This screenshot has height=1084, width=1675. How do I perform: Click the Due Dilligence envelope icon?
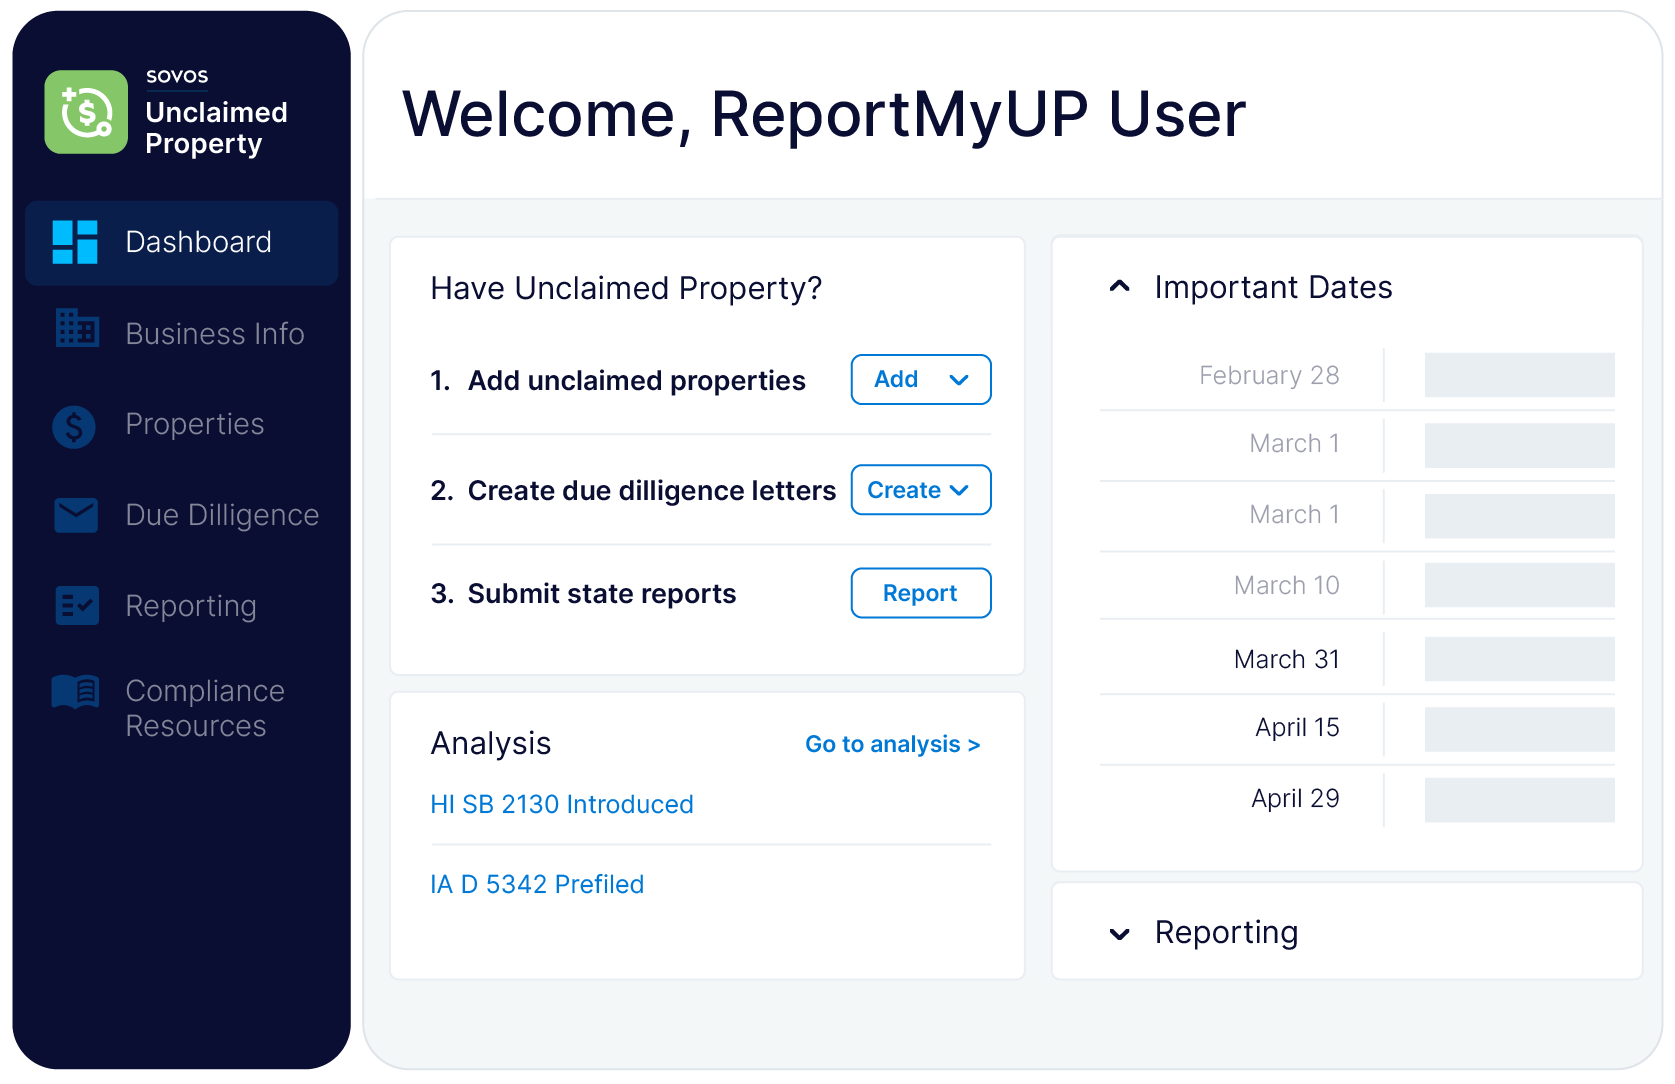coord(75,515)
